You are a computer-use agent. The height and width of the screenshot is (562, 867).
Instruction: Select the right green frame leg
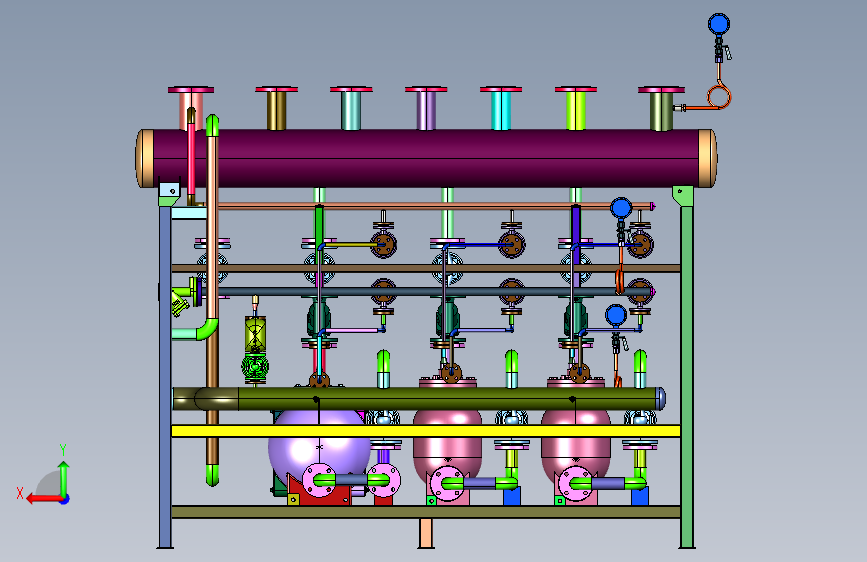click(687, 376)
